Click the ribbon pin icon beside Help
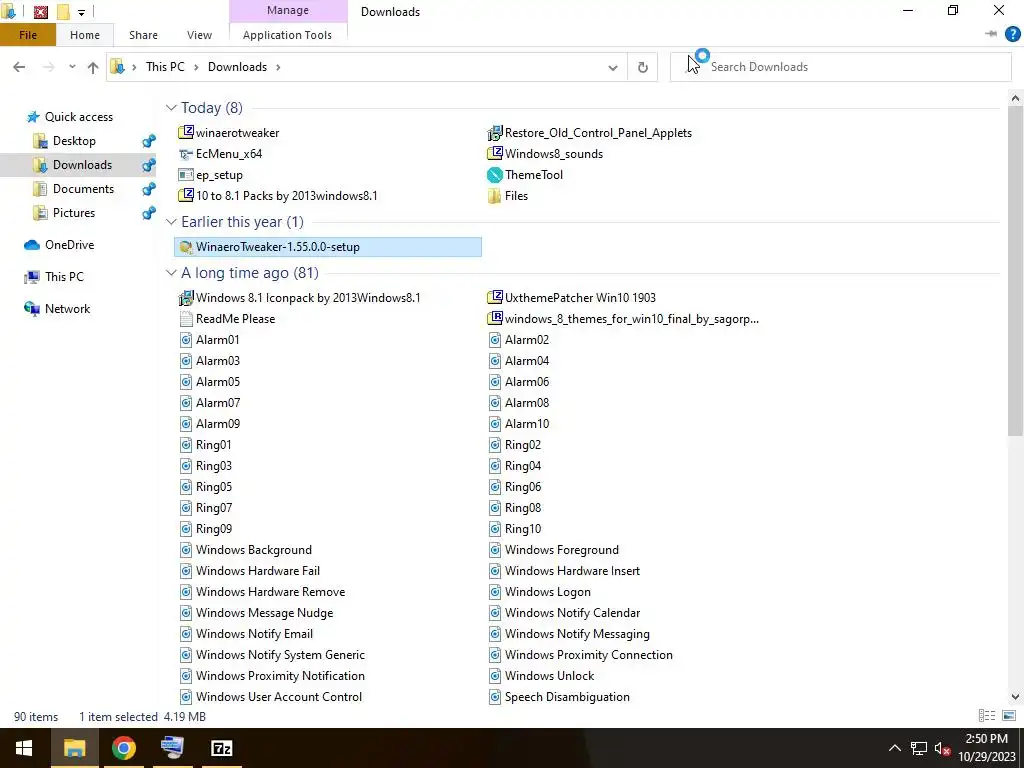 991,34
